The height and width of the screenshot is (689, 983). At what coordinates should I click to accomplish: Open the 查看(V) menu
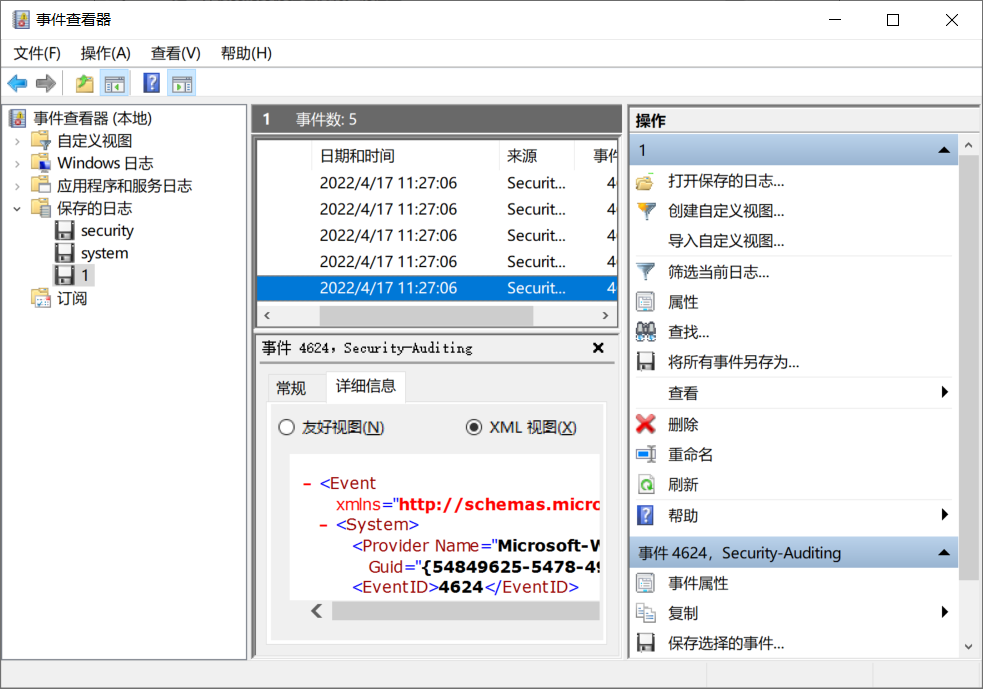[x=175, y=53]
